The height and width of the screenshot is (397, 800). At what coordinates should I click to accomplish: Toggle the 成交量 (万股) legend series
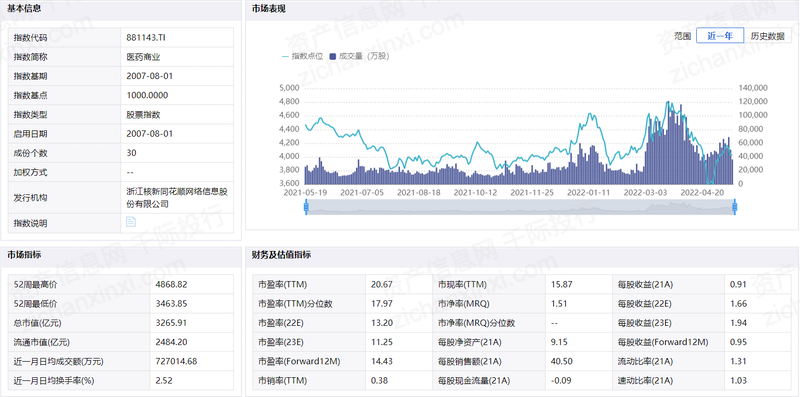(360, 56)
